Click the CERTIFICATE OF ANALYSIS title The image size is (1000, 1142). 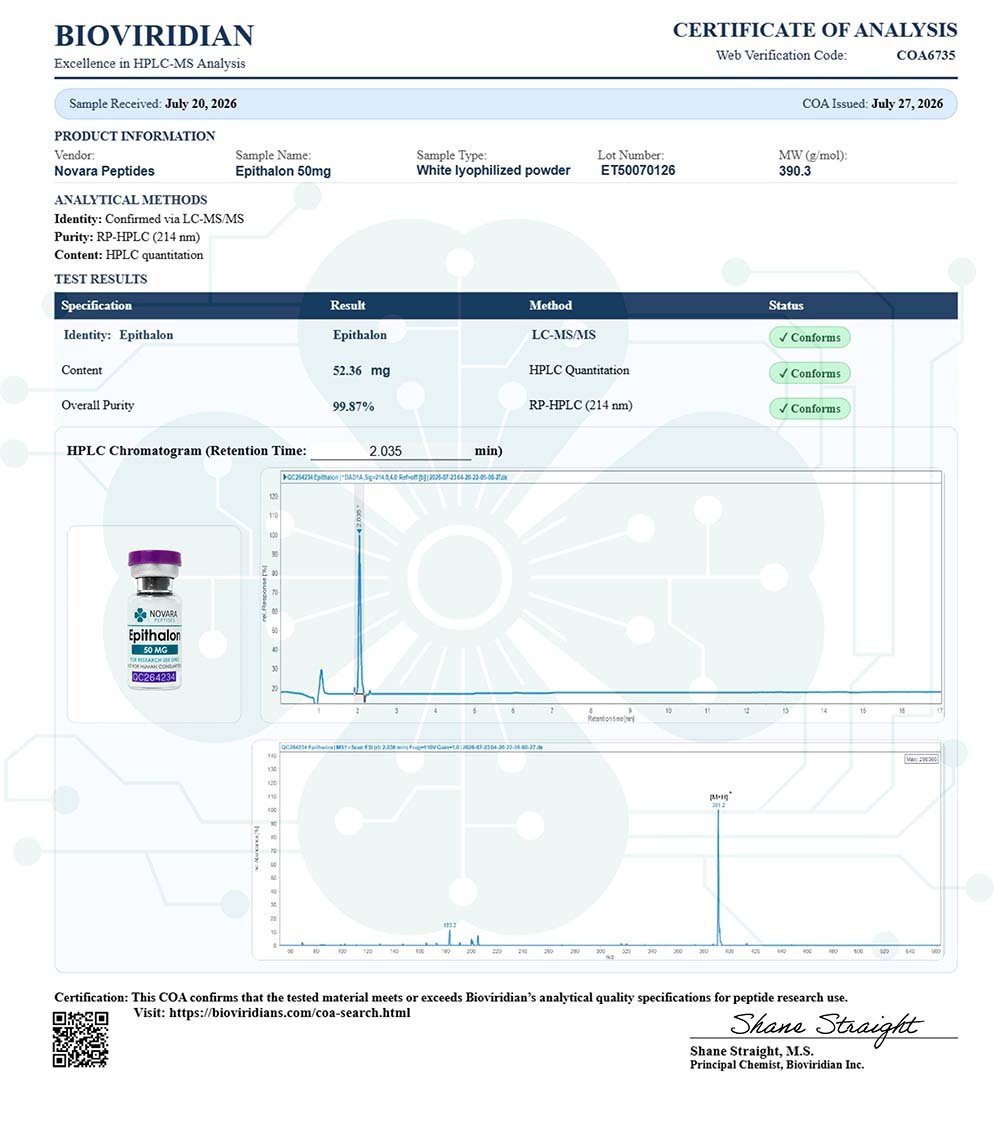click(814, 30)
